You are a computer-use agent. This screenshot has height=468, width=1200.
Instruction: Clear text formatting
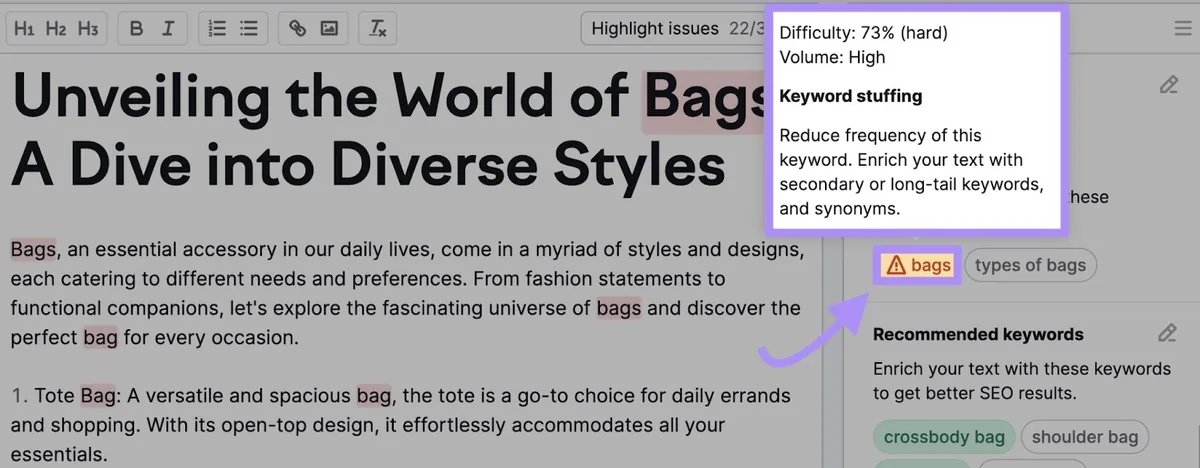click(378, 29)
